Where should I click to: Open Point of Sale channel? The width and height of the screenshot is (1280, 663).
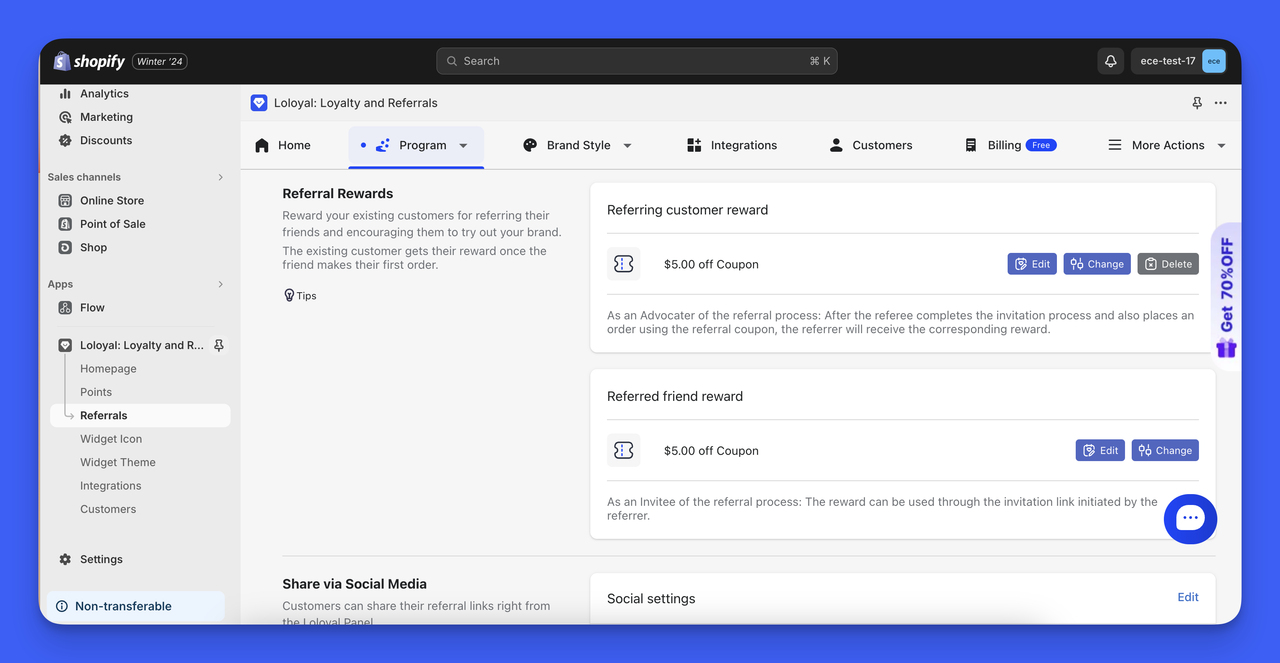coord(113,224)
